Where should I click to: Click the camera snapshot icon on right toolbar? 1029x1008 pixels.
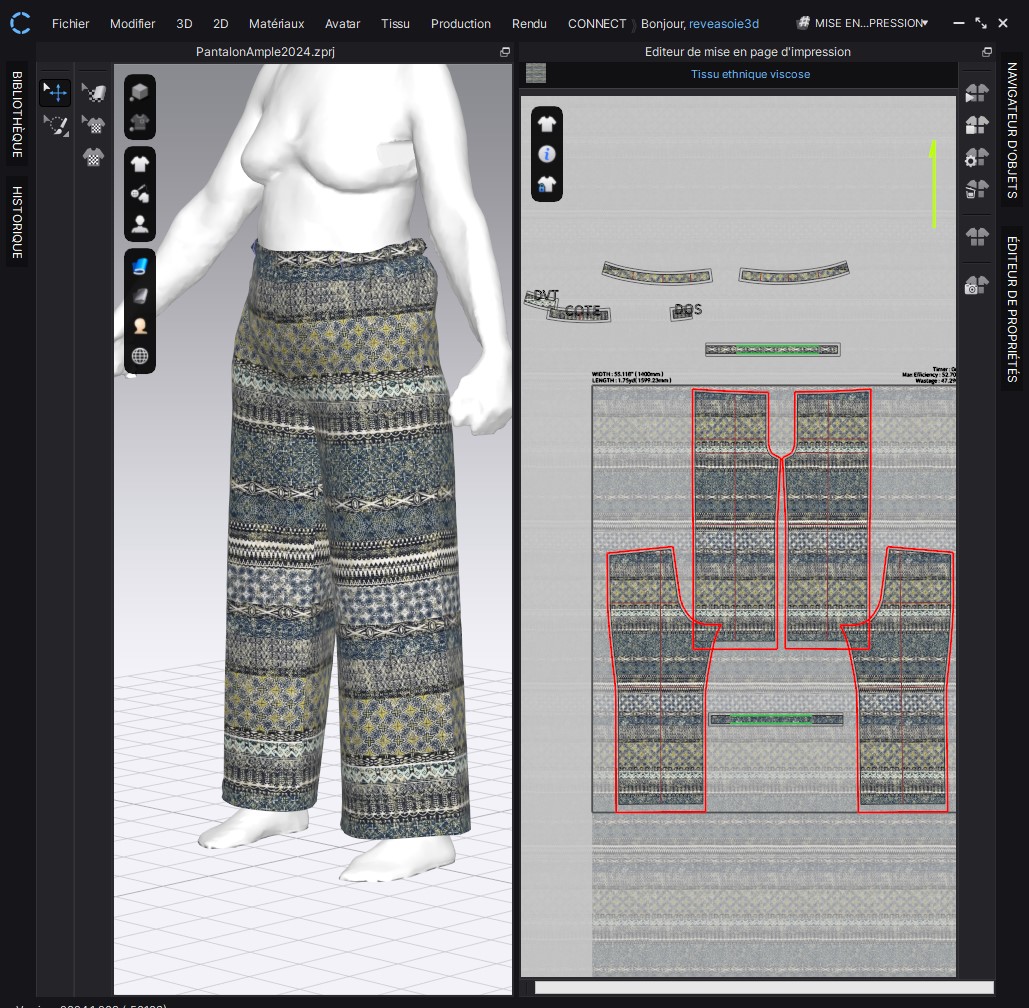pos(976,285)
